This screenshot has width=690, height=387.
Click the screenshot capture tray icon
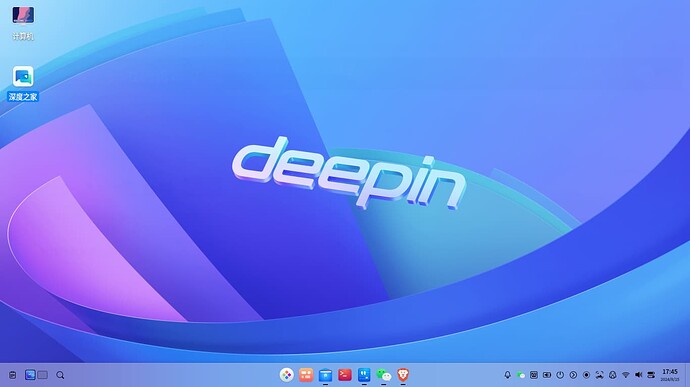(x=599, y=375)
